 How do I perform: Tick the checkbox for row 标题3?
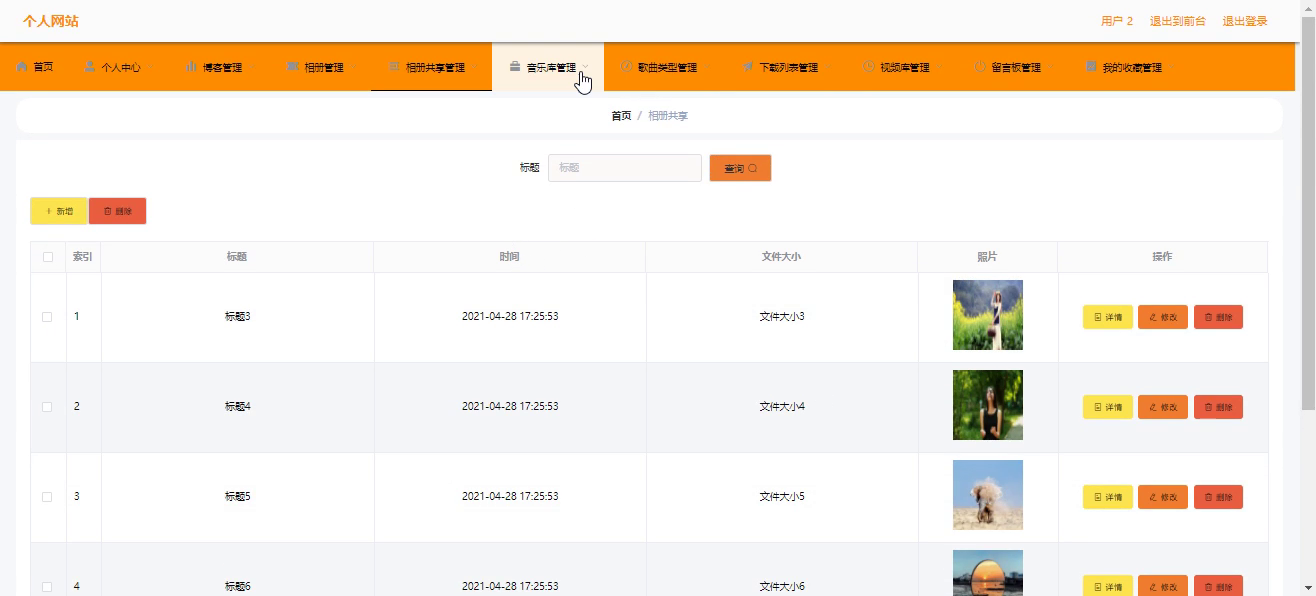tap(47, 317)
